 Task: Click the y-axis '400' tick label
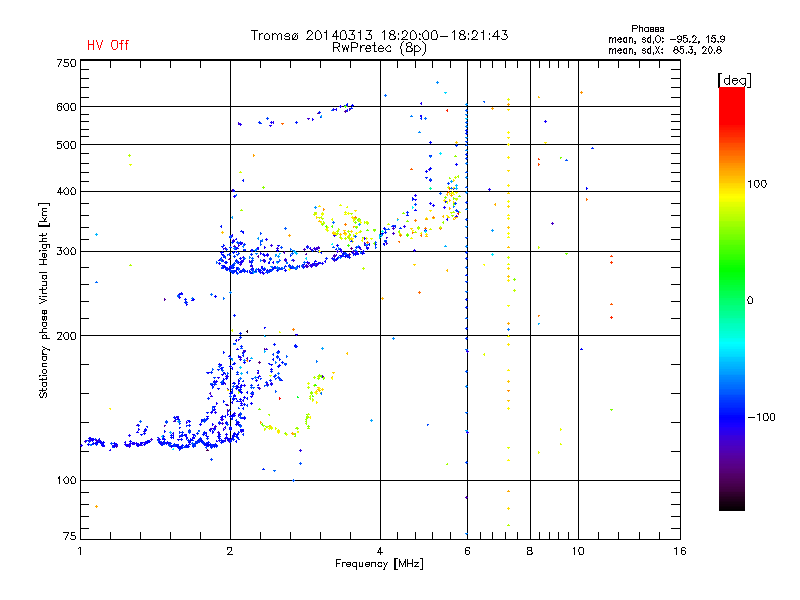[x=67, y=191]
